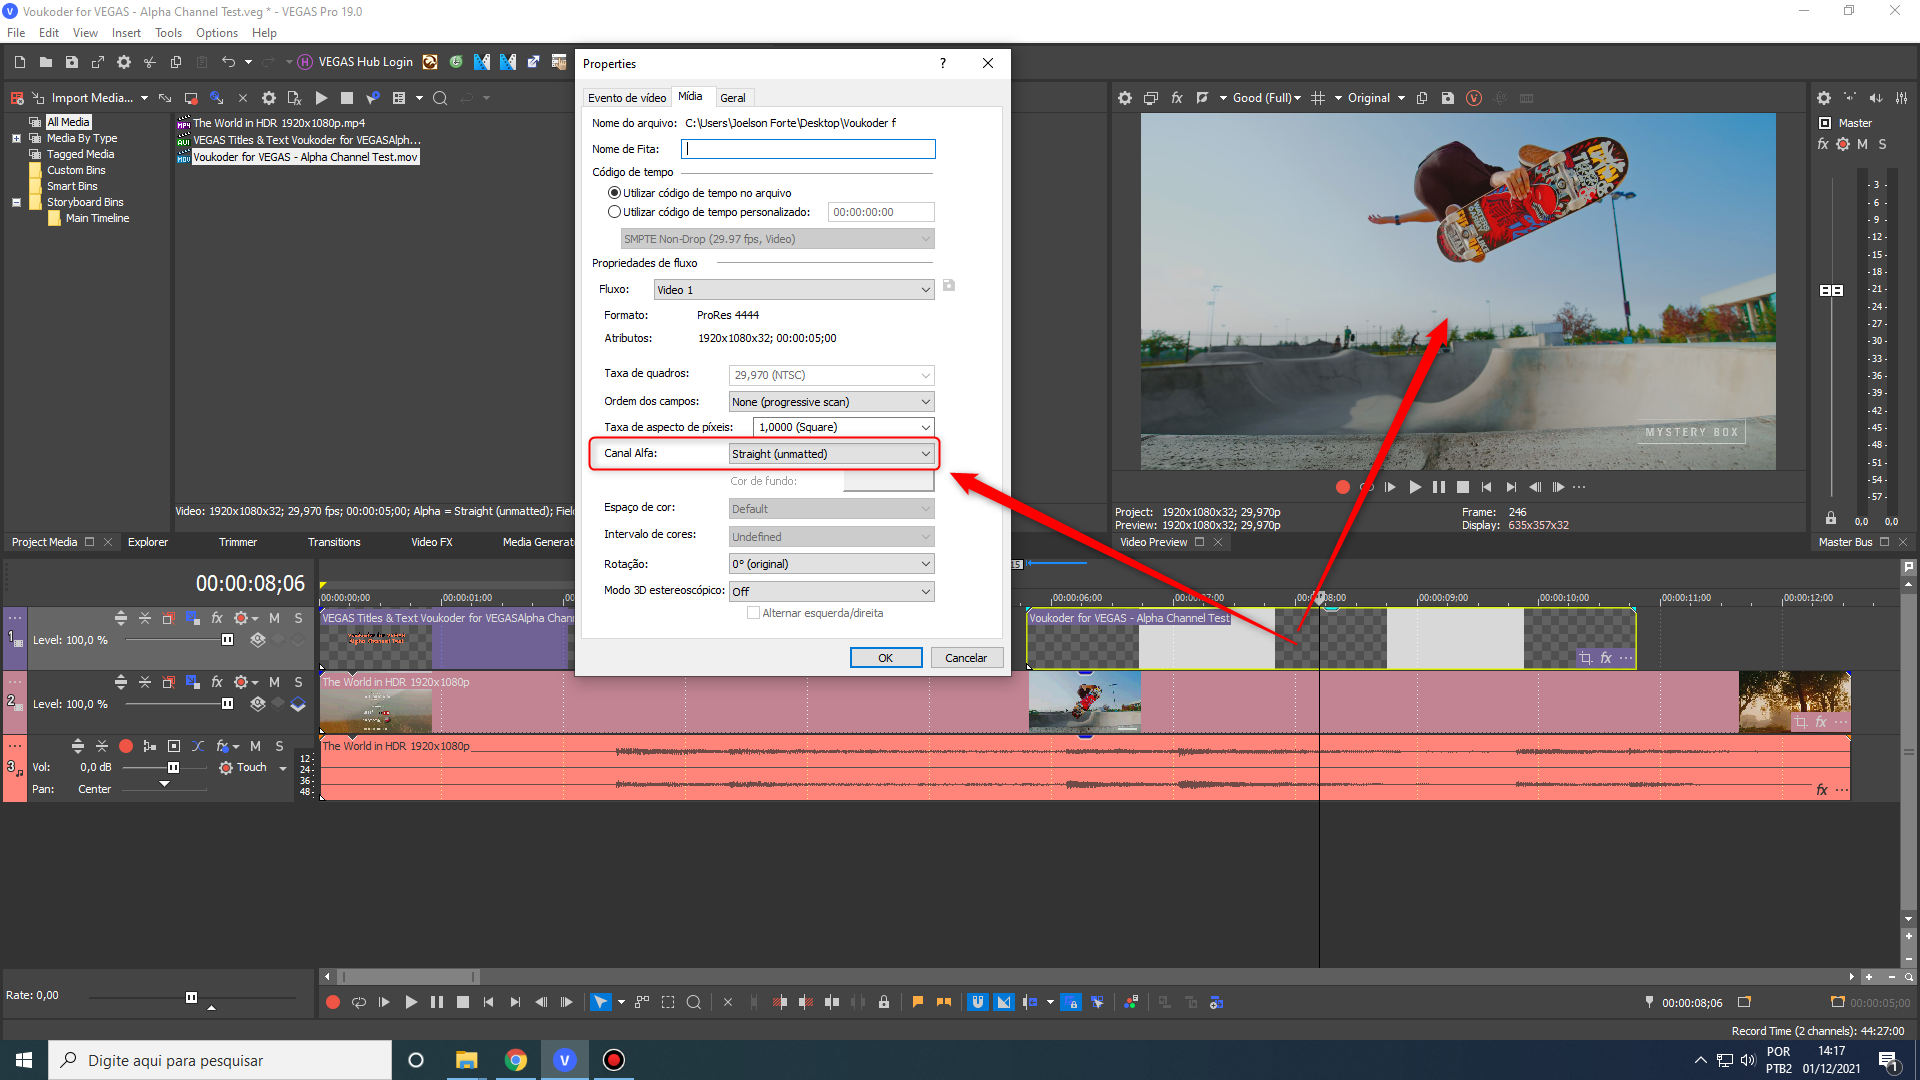Click the audio track volume slider
Image resolution: width=1920 pixels, height=1080 pixels.
[x=173, y=768]
